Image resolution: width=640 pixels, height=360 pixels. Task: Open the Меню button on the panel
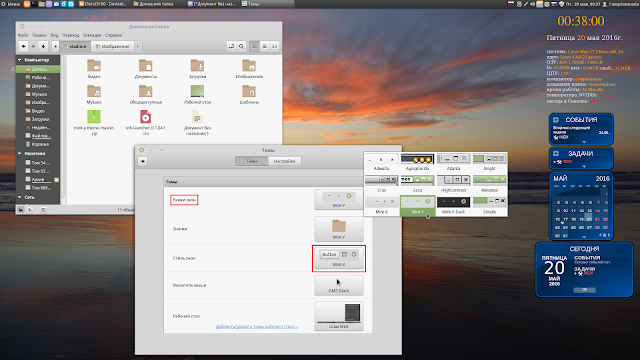tap(11, 4)
